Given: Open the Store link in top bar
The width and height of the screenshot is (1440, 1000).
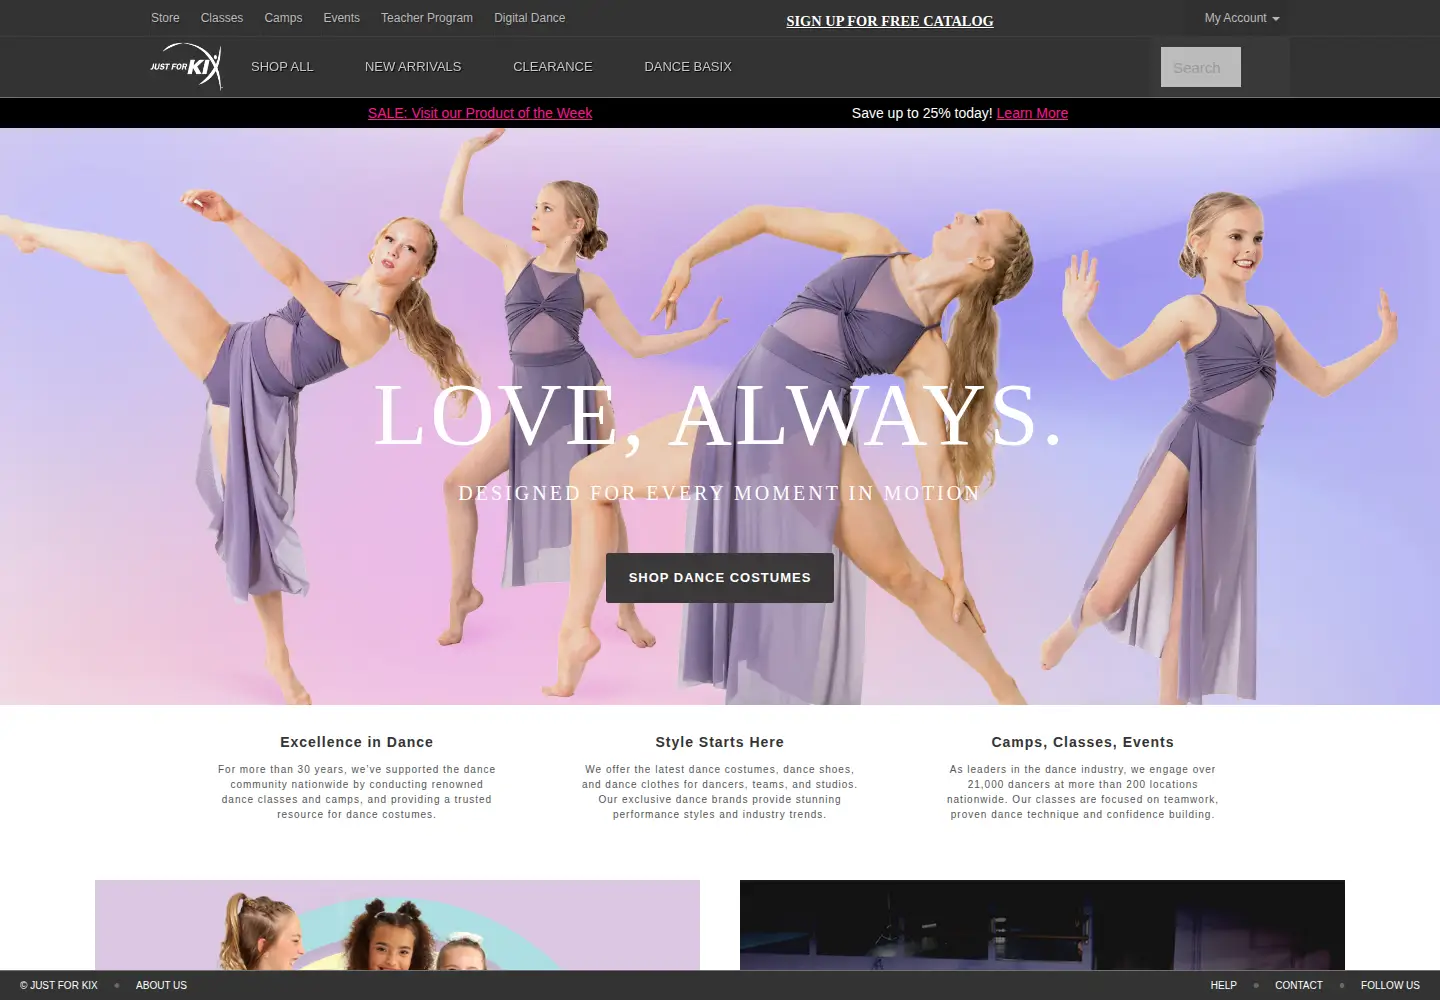Looking at the screenshot, I should [165, 18].
